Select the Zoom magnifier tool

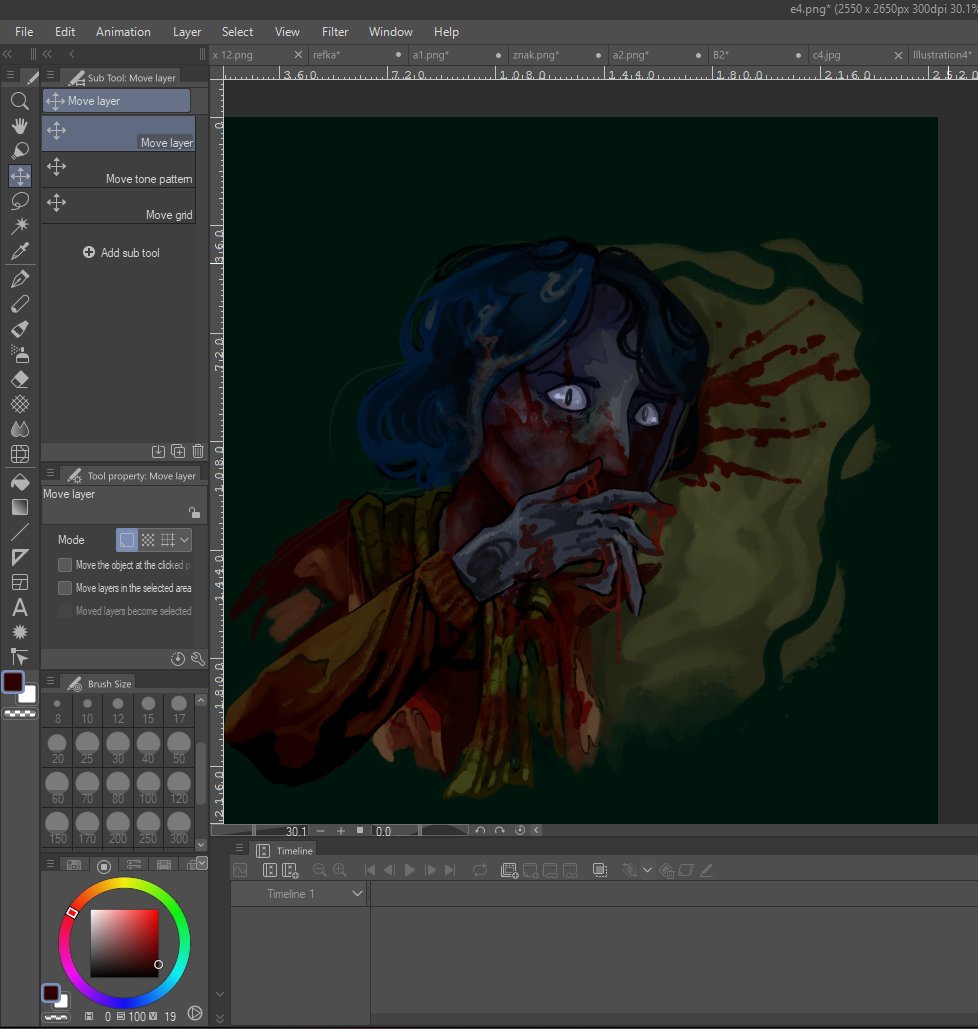pyautogui.click(x=20, y=100)
